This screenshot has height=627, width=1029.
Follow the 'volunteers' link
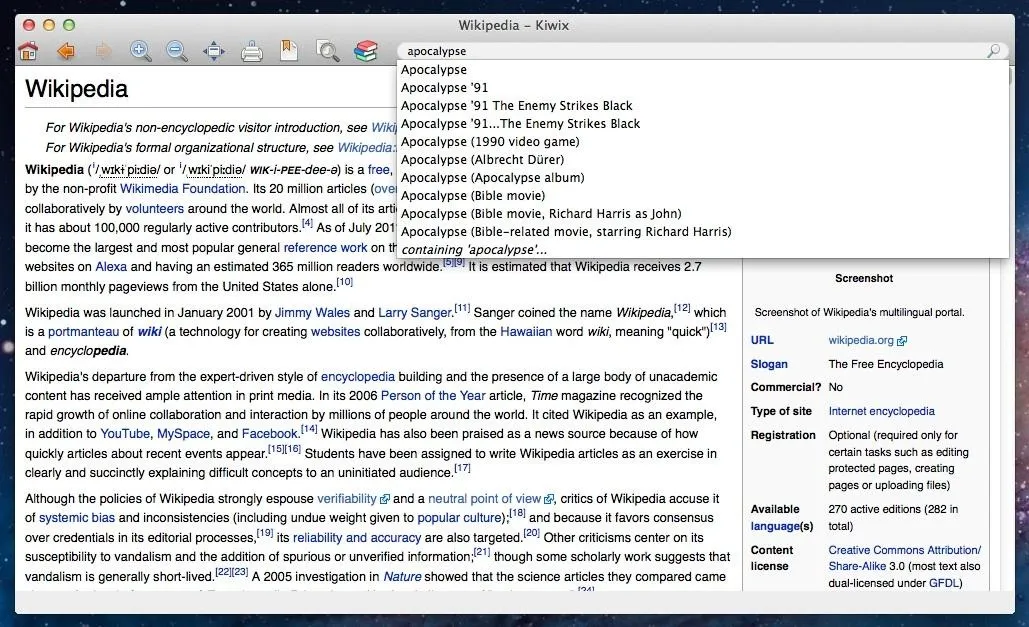[x=154, y=209]
